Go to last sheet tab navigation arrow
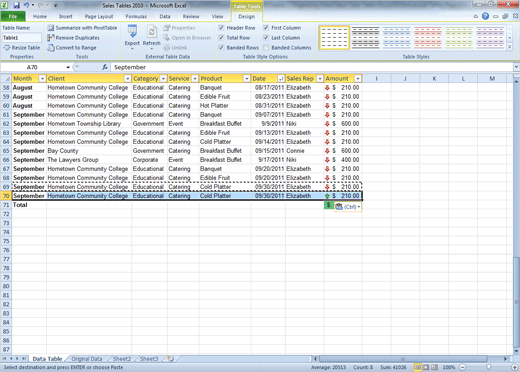 point(24,359)
